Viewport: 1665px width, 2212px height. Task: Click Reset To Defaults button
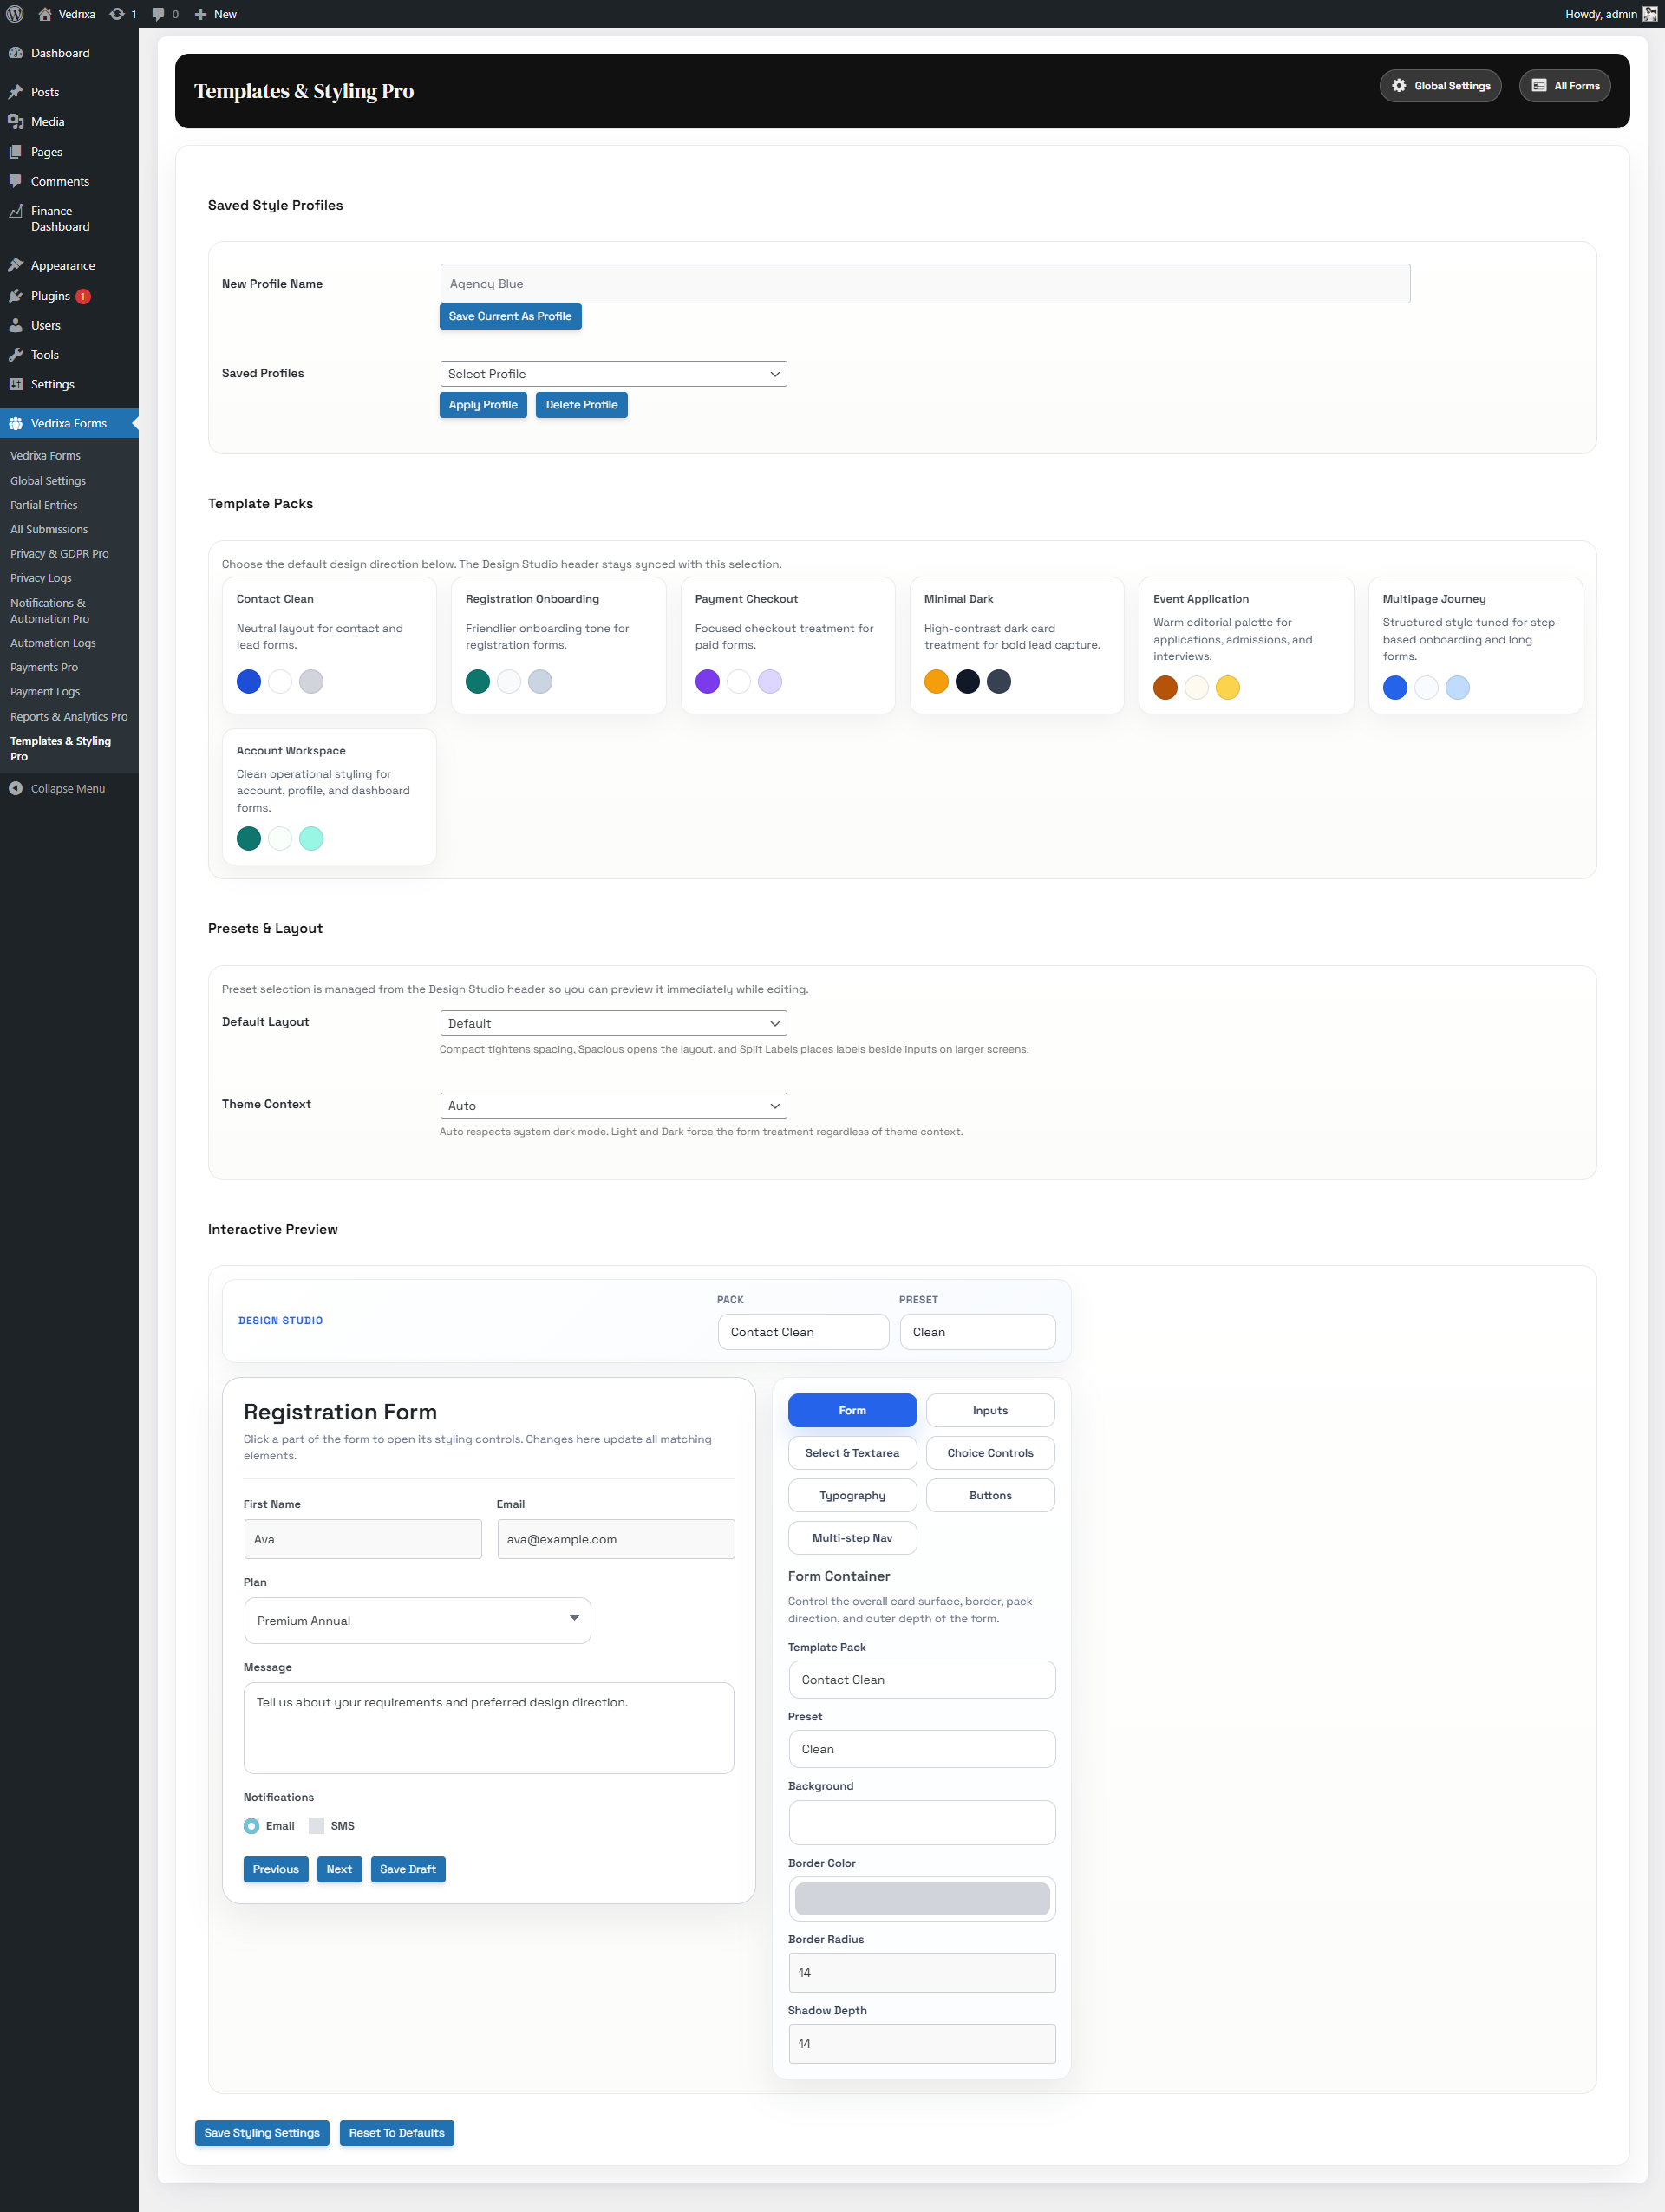pos(397,2133)
